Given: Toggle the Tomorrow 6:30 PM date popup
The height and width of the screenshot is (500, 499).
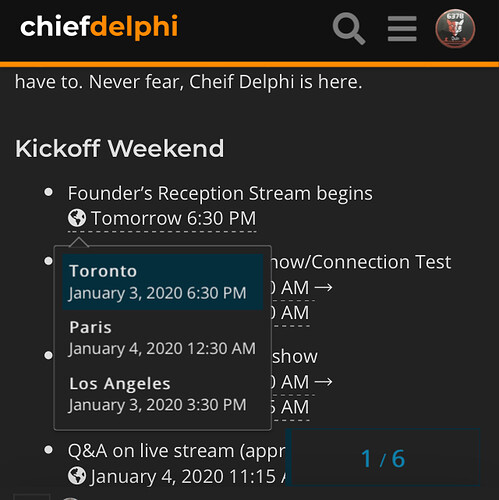Looking at the screenshot, I should 162,219.
